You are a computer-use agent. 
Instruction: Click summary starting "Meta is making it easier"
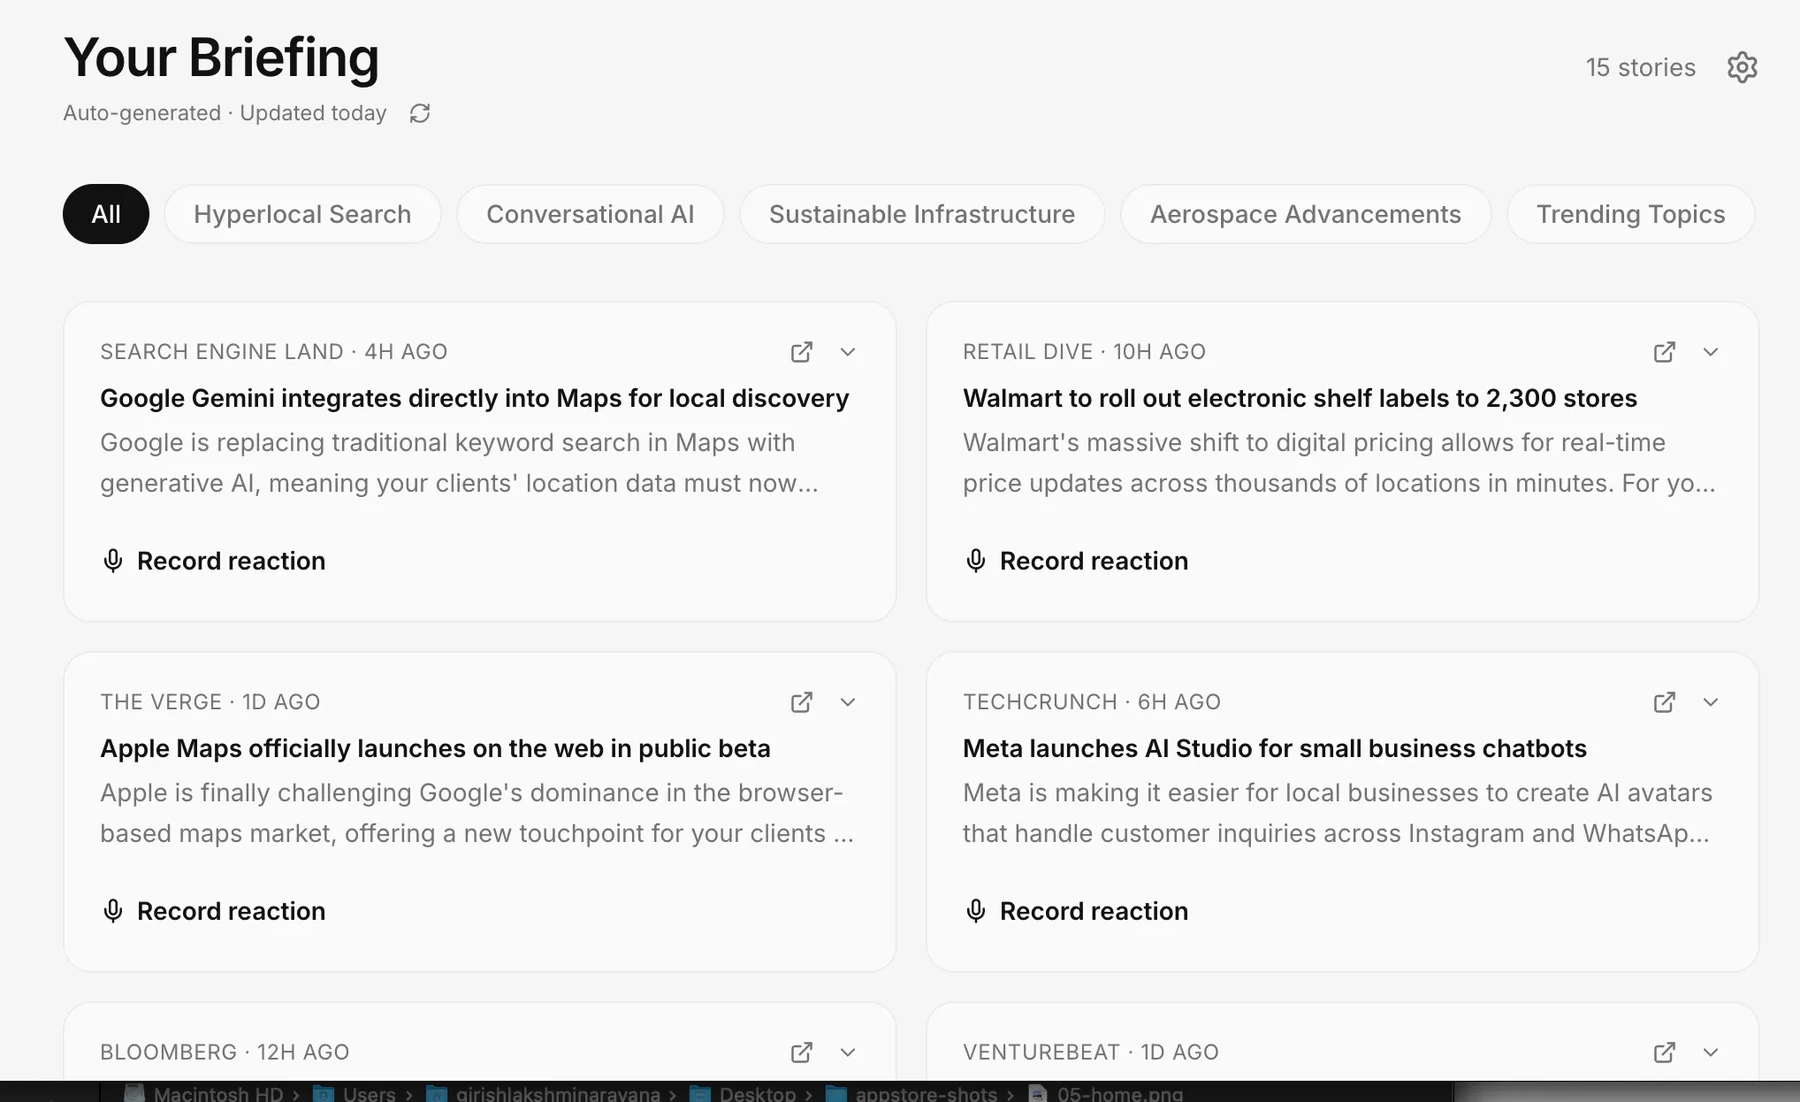[1338, 813]
